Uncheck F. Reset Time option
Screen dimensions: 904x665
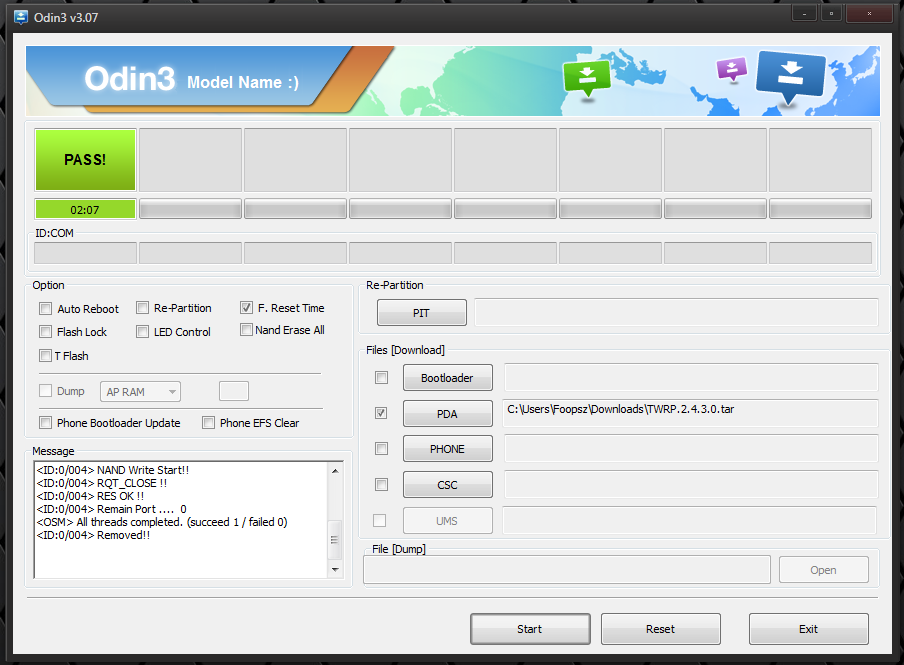tap(246, 307)
